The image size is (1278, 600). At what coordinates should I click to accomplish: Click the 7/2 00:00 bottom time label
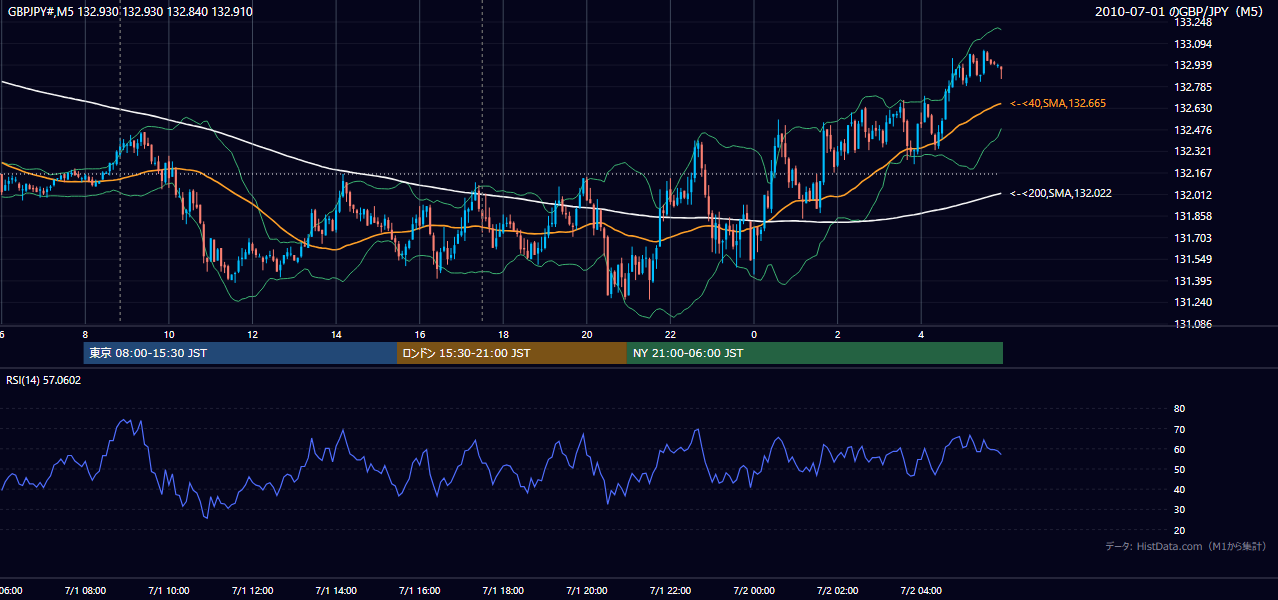754,591
